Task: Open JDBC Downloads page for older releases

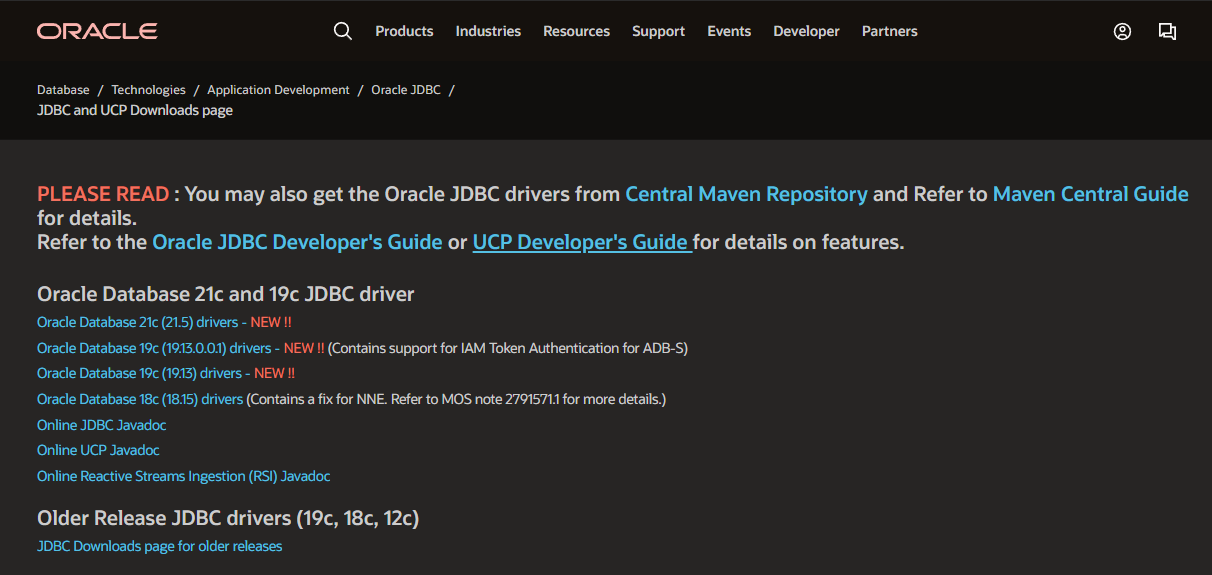Action: pyautogui.click(x=160, y=546)
